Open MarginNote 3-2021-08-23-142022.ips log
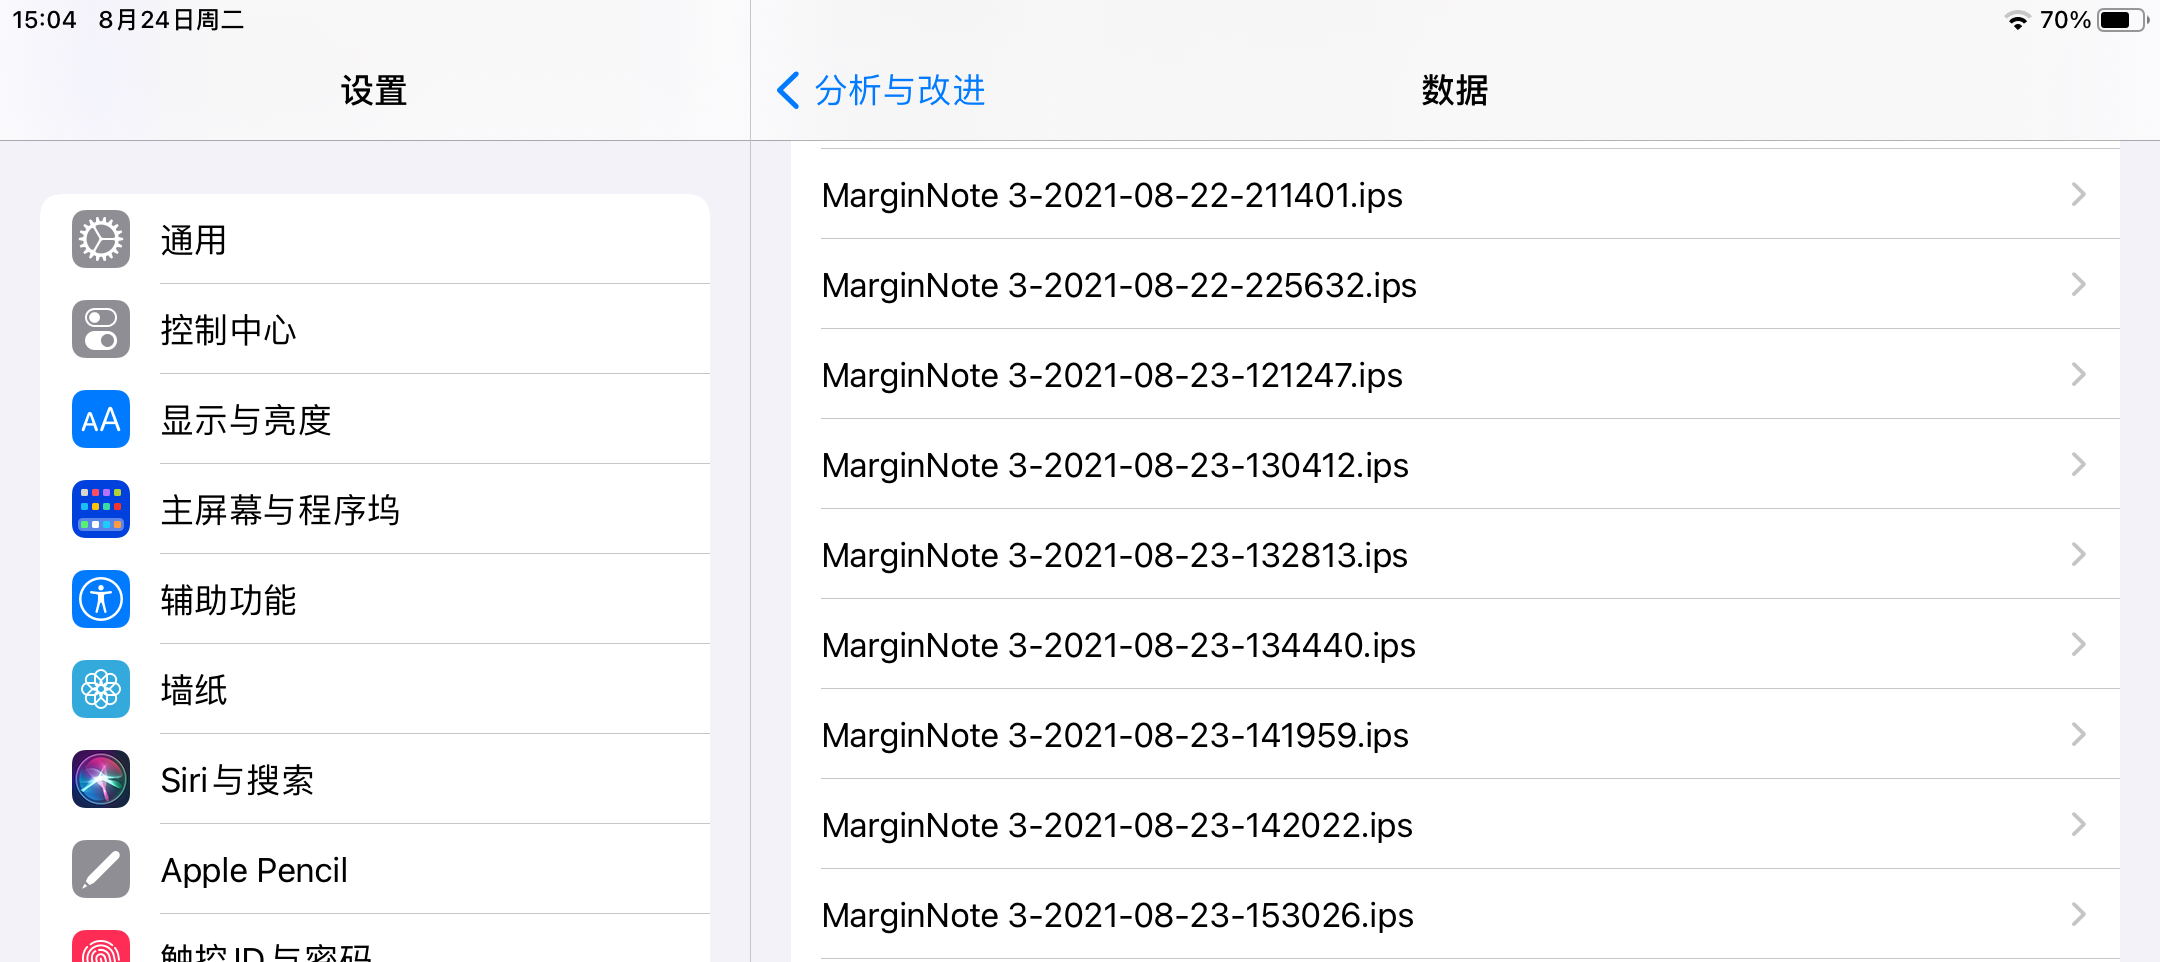2160x962 pixels. tap(1455, 824)
